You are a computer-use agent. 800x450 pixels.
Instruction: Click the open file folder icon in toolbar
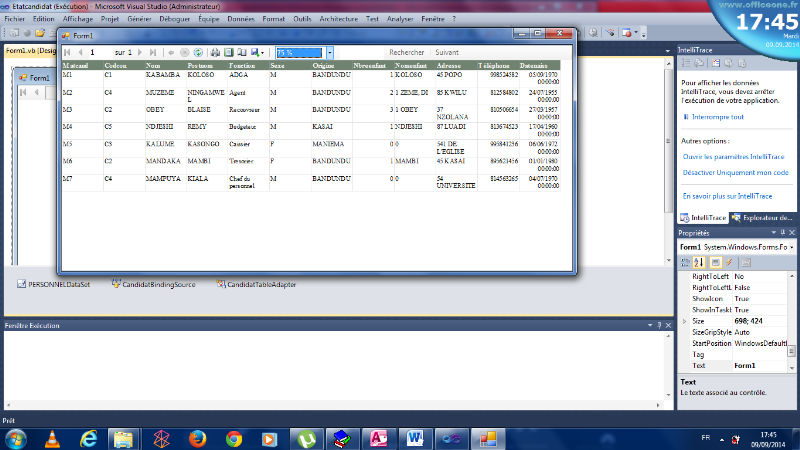[40, 33]
